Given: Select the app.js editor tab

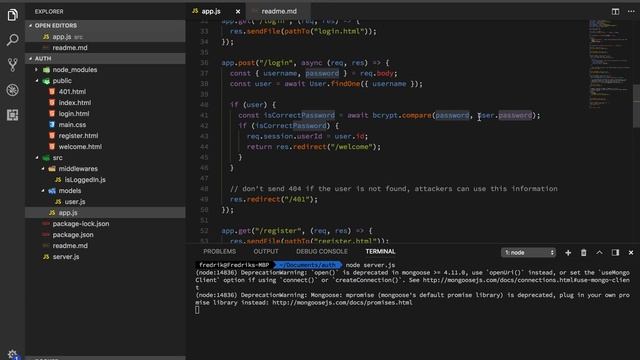Looking at the screenshot, I should (211, 11).
